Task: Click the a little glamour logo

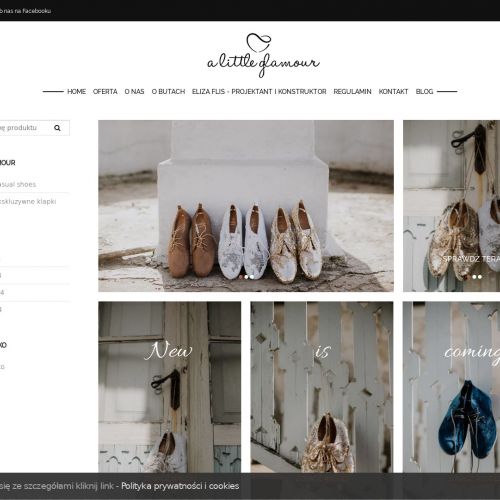Action: point(263,55)
